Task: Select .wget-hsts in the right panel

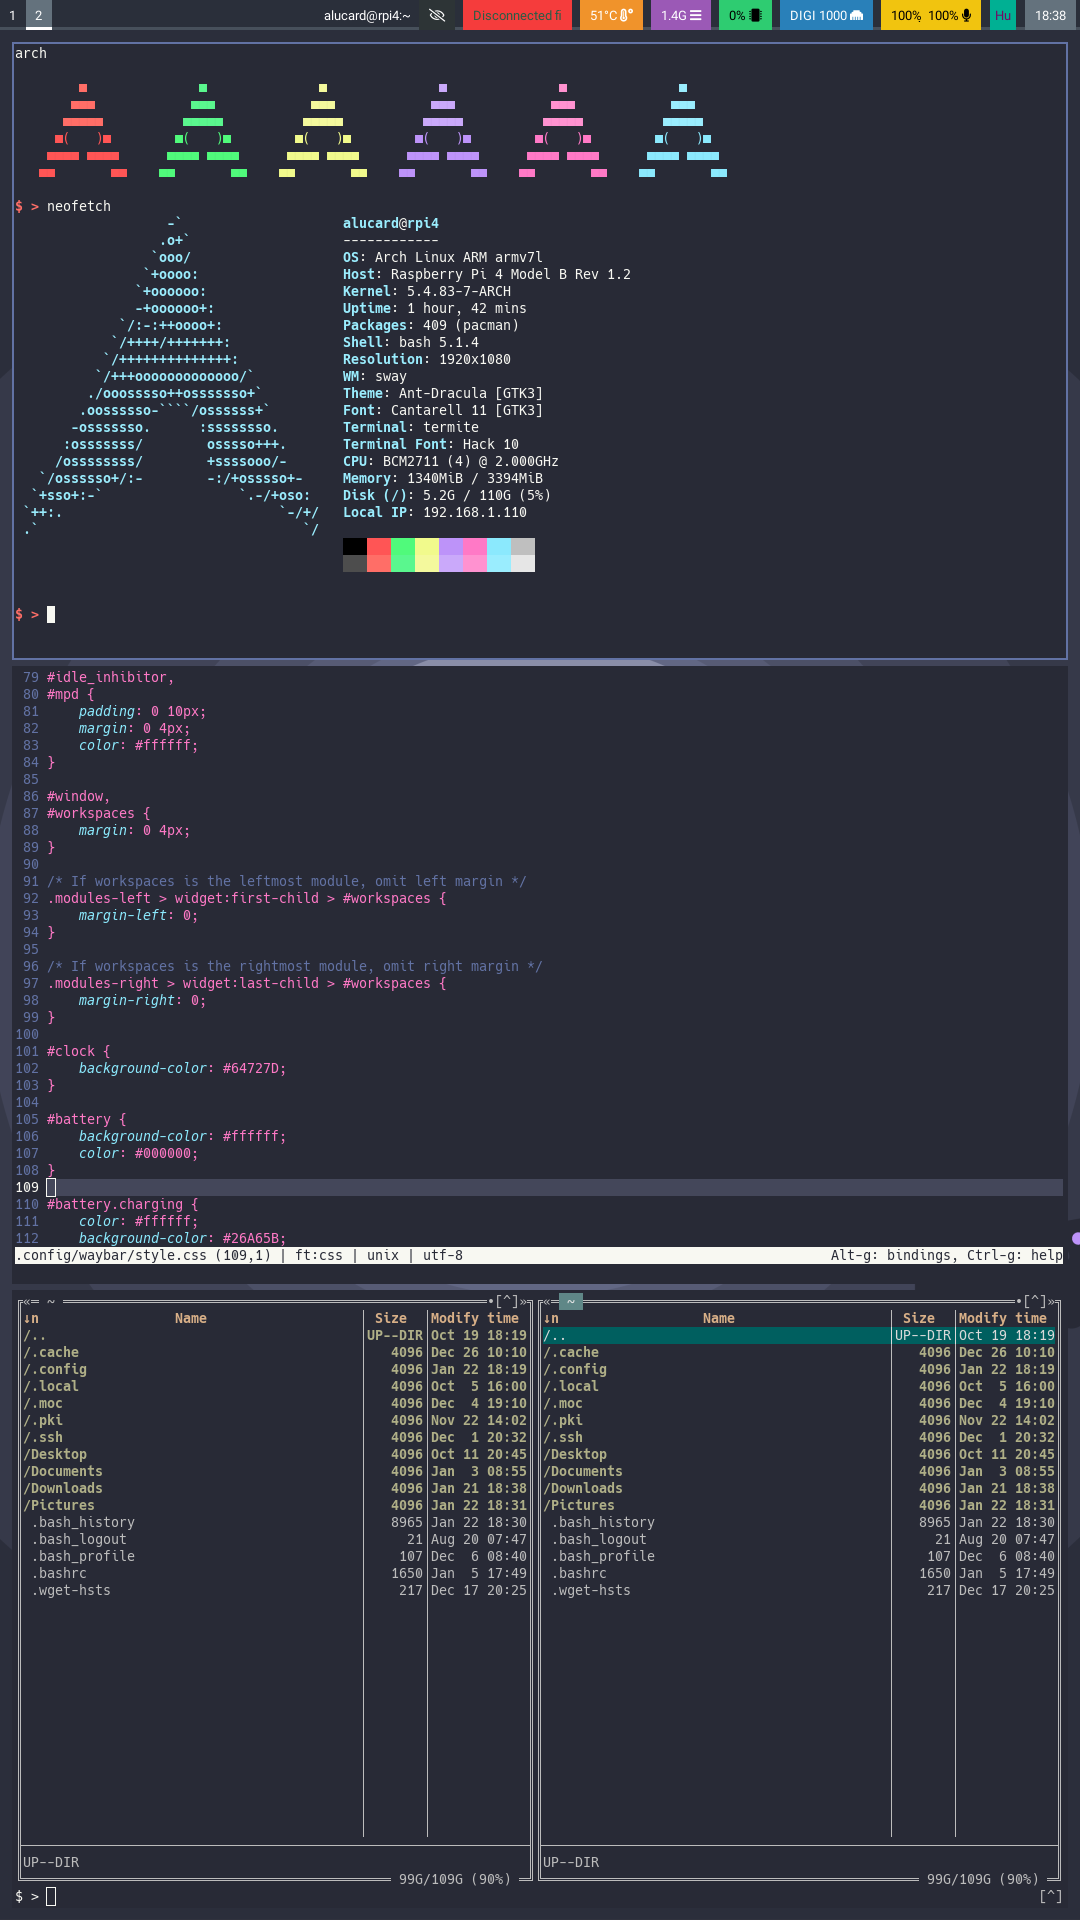Action: click(x=799, y=1590)
